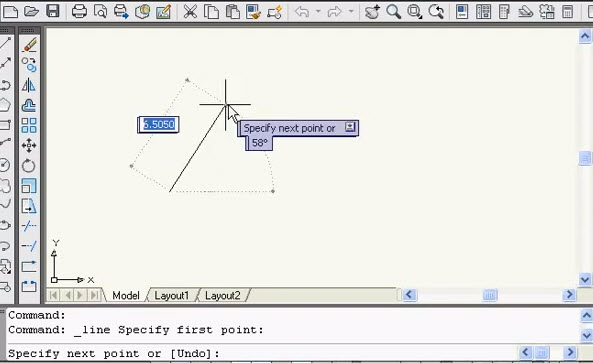This screenshot has width=593, height=363.
Task: Save the drawing with floppy disk icon
Action: coord(53,11)
